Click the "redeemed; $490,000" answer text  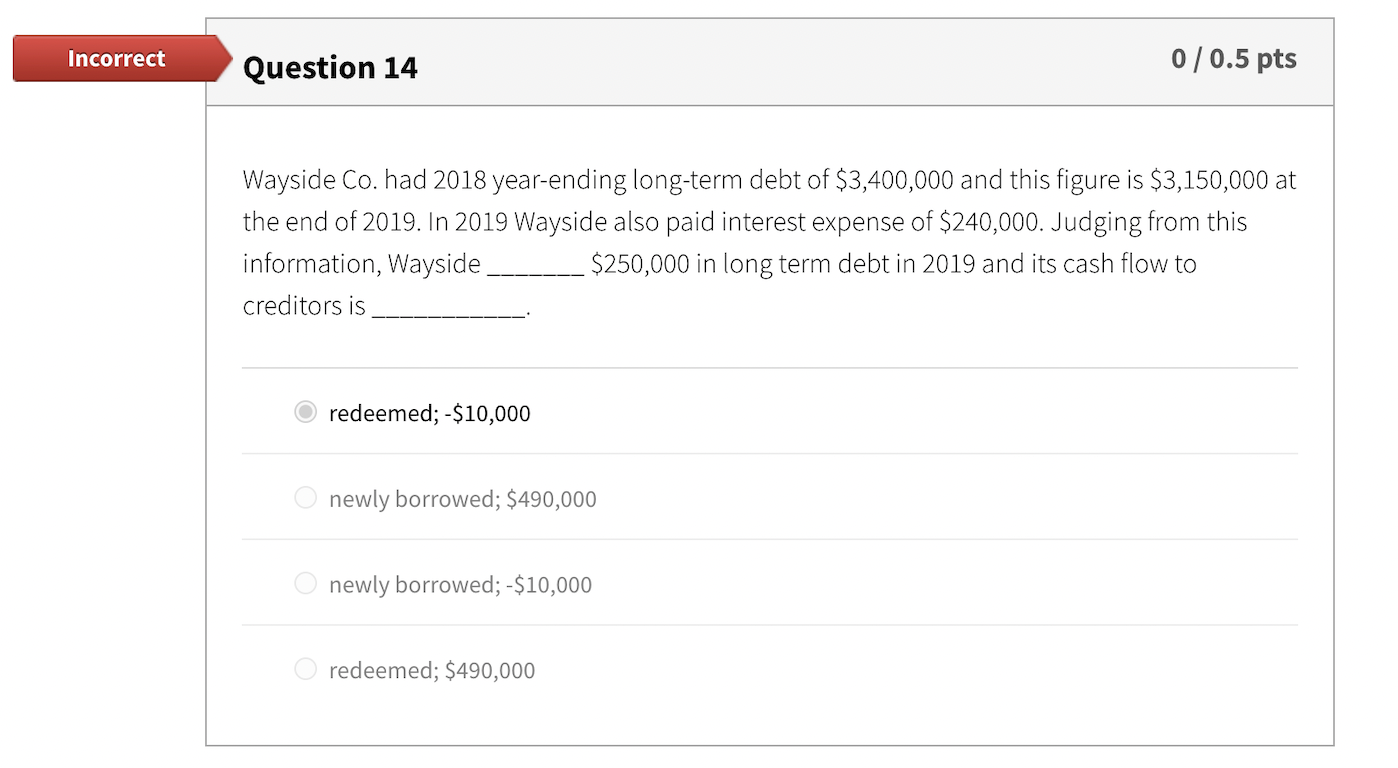432,671
